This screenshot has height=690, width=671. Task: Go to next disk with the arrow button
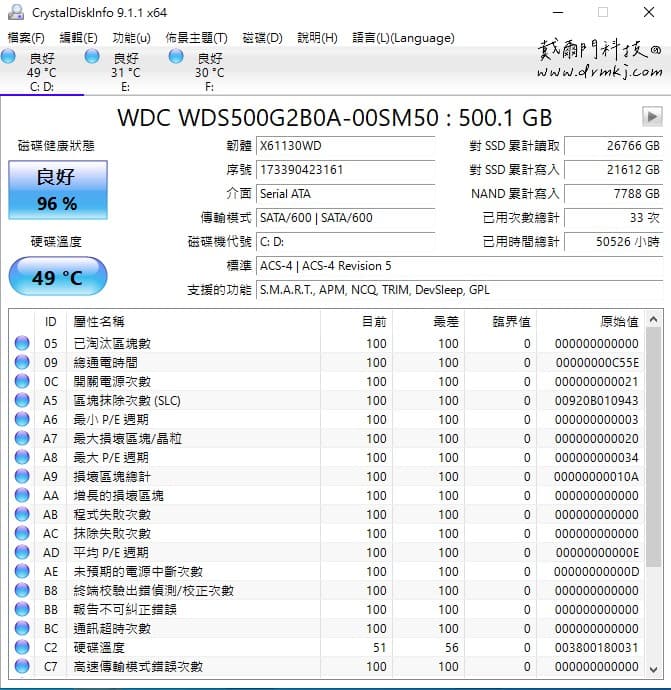click(652, 117)
